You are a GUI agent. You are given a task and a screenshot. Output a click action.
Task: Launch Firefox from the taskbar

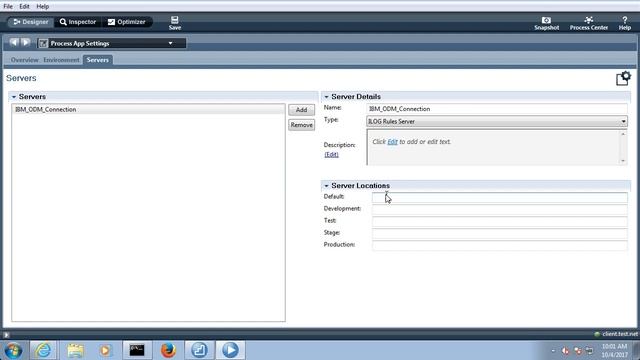168,350
